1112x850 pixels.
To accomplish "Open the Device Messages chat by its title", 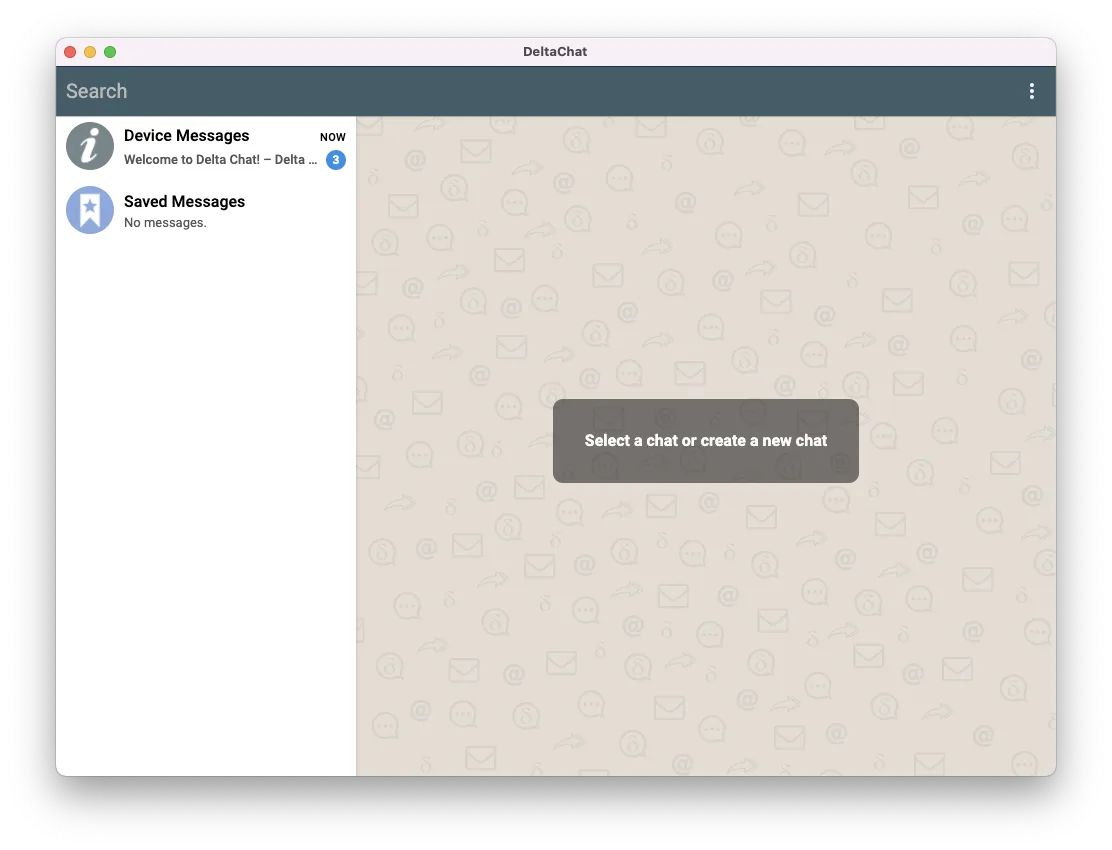I will pos(186,136).
